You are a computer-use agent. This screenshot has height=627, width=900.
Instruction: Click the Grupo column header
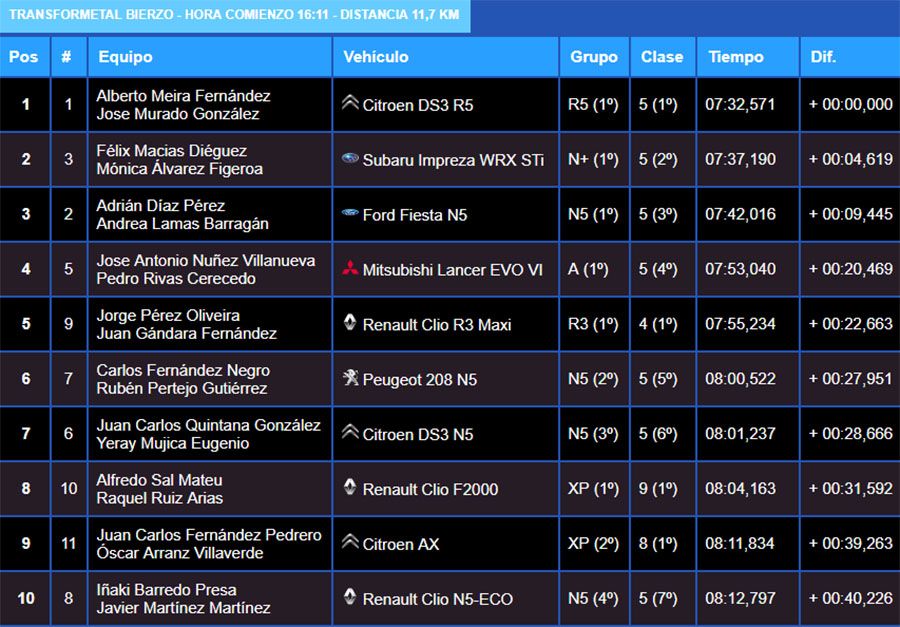(x=594, y=57)
